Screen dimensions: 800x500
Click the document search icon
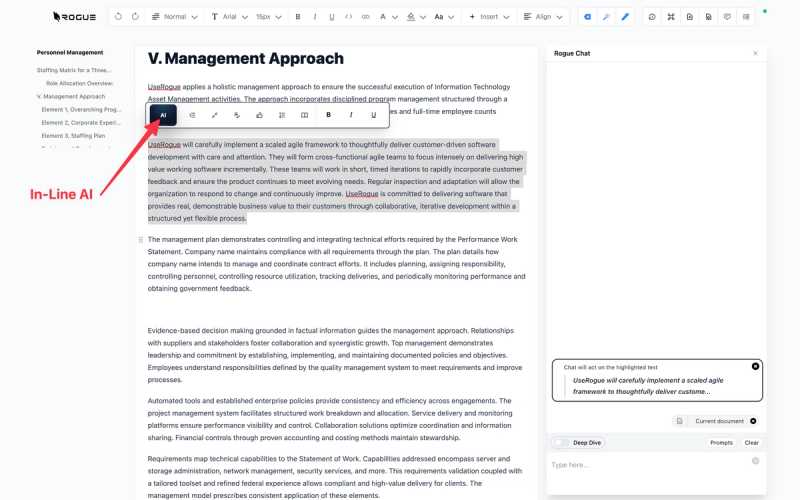[708, 17]
